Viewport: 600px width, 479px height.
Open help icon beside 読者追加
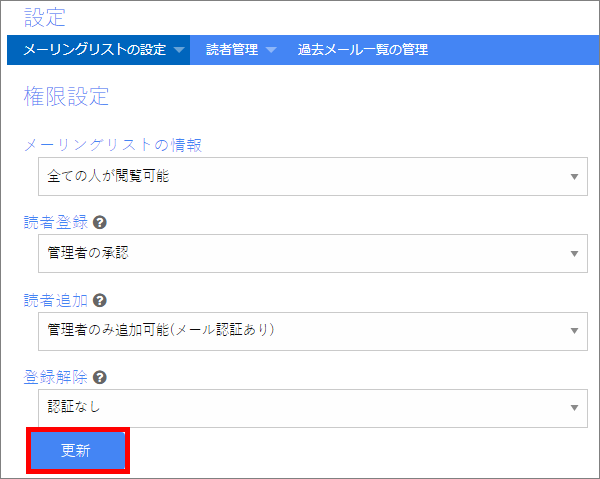point(99,300)
